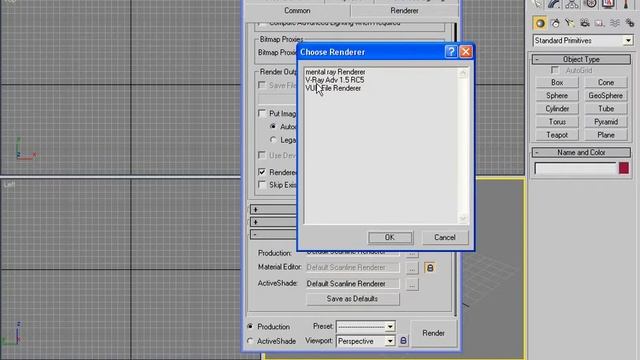Click the renderer list scrollbar up arrow
Image resolution: width=640 pixels, height=360 pixels.
pyautogui.click(x=463, y=73)
